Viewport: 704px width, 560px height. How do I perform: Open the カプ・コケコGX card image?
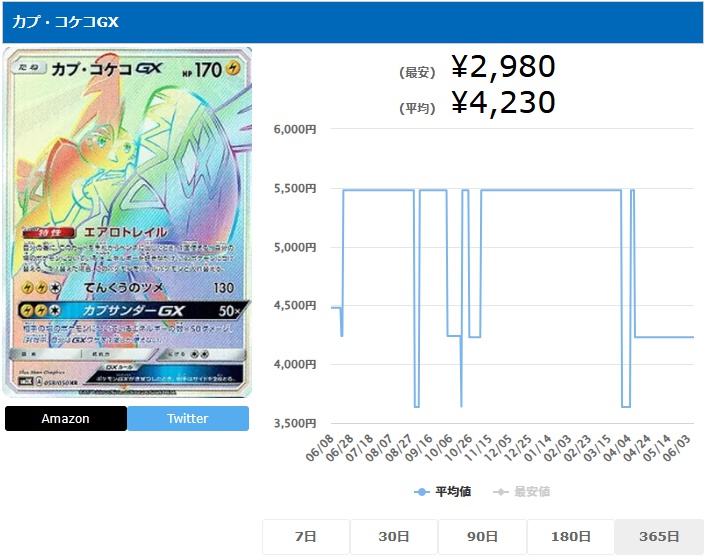[128, 222]
